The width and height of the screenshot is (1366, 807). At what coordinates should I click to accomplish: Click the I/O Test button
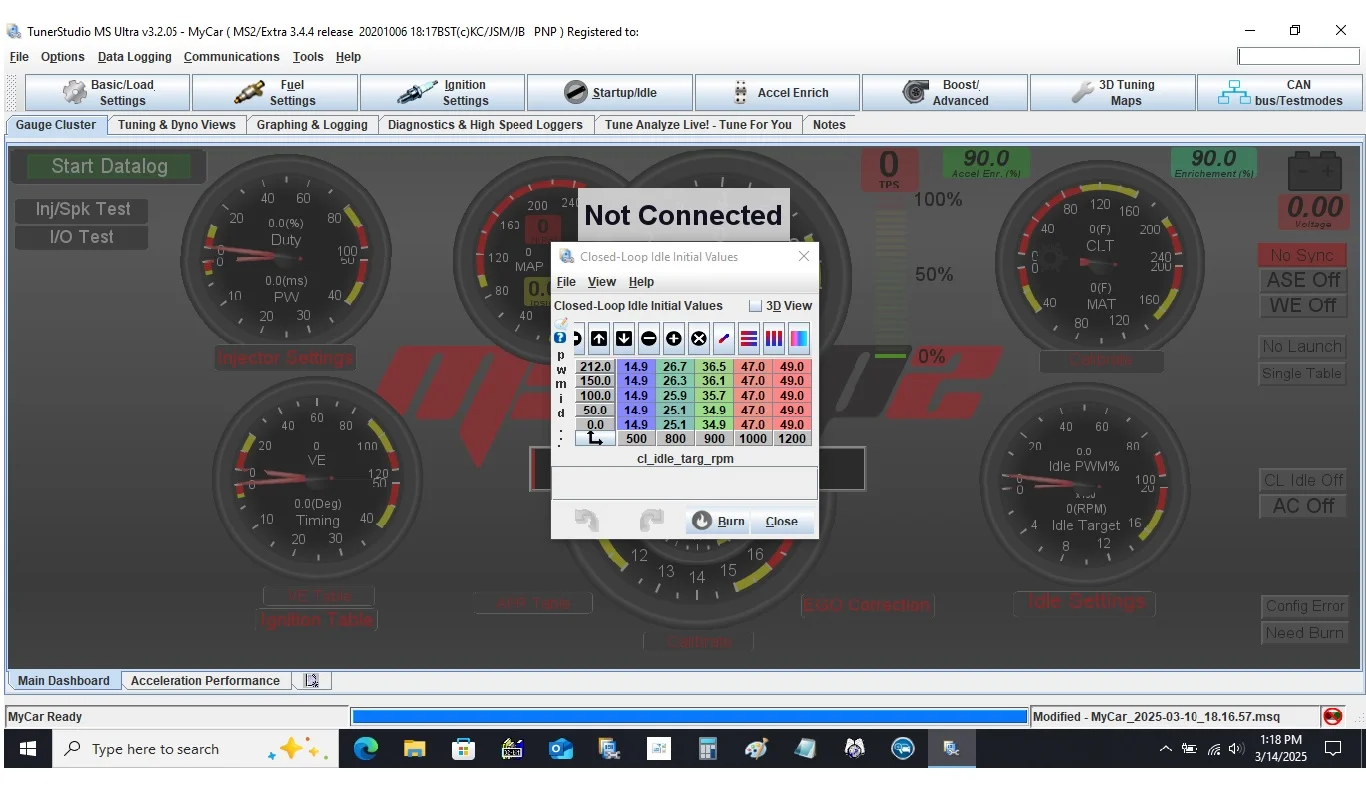point(82,237)
